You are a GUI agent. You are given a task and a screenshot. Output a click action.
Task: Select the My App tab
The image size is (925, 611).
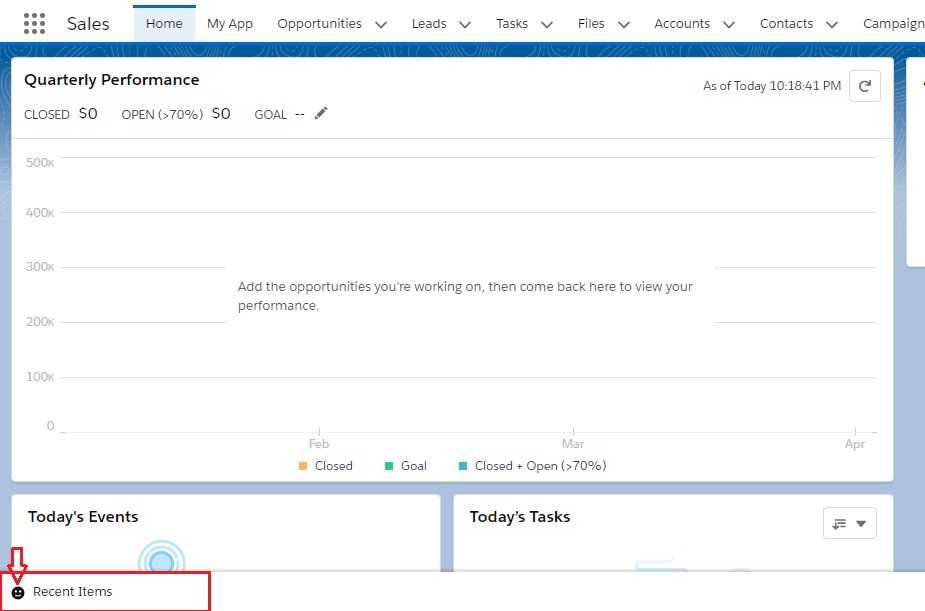pos(229,23)
